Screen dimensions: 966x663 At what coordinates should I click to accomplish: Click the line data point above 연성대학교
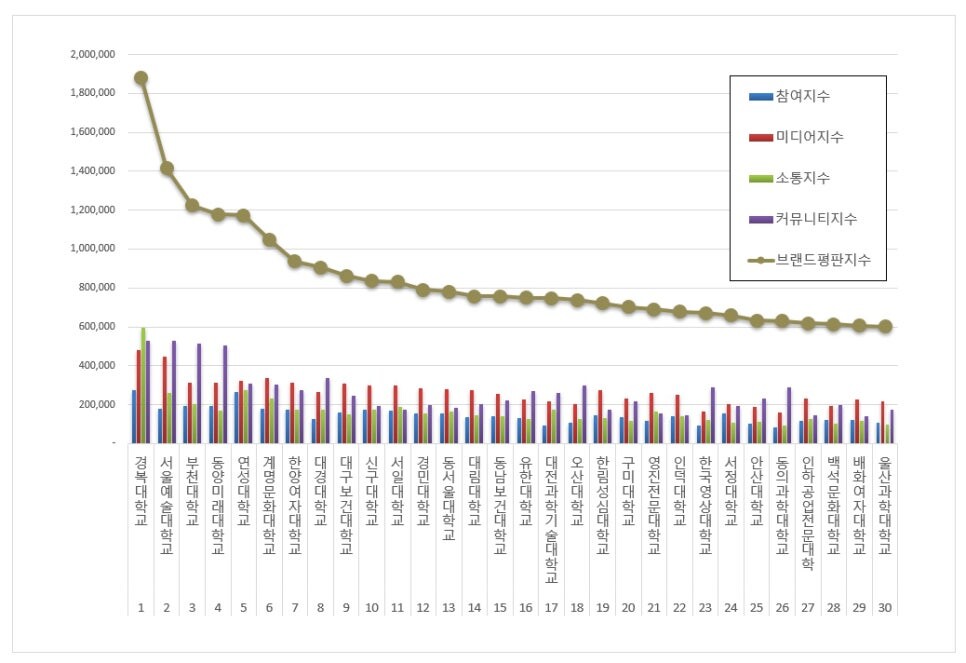coord(244,215)
